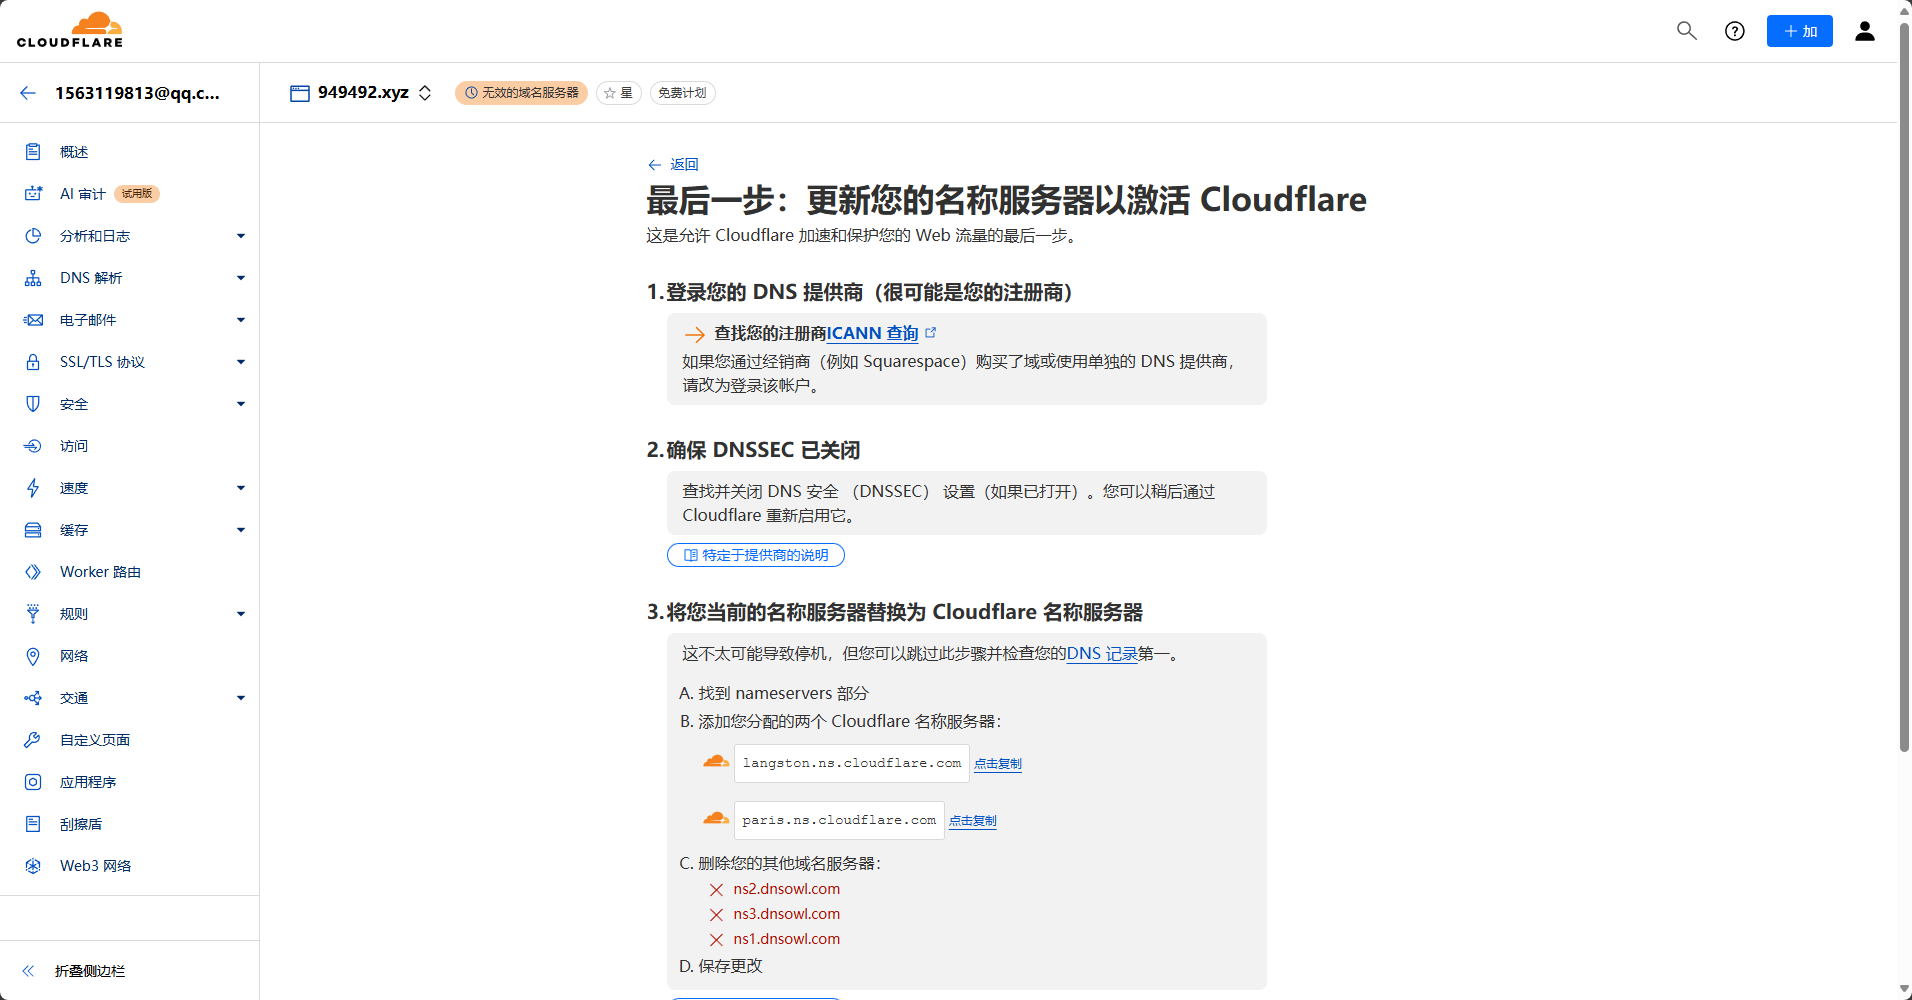The height and width of the screenshot is (1000, 1912).
Task: Open the ICANN 查询 link
Action: (872, 333)
